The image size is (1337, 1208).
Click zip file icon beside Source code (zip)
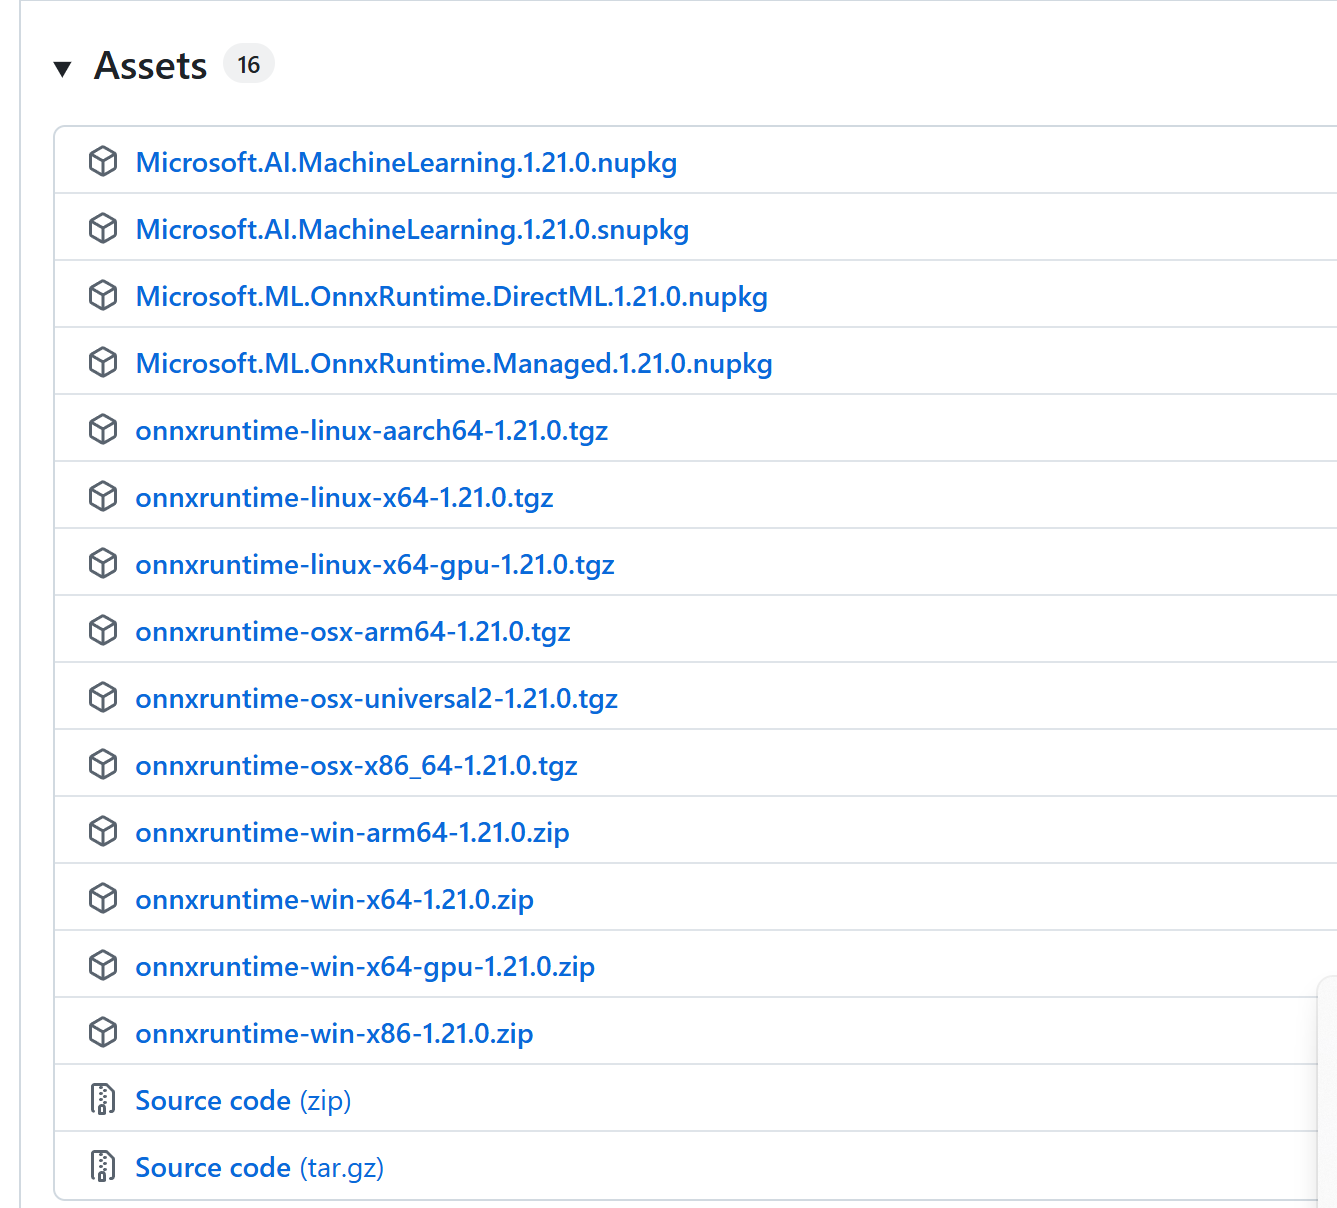(103, 1099)
